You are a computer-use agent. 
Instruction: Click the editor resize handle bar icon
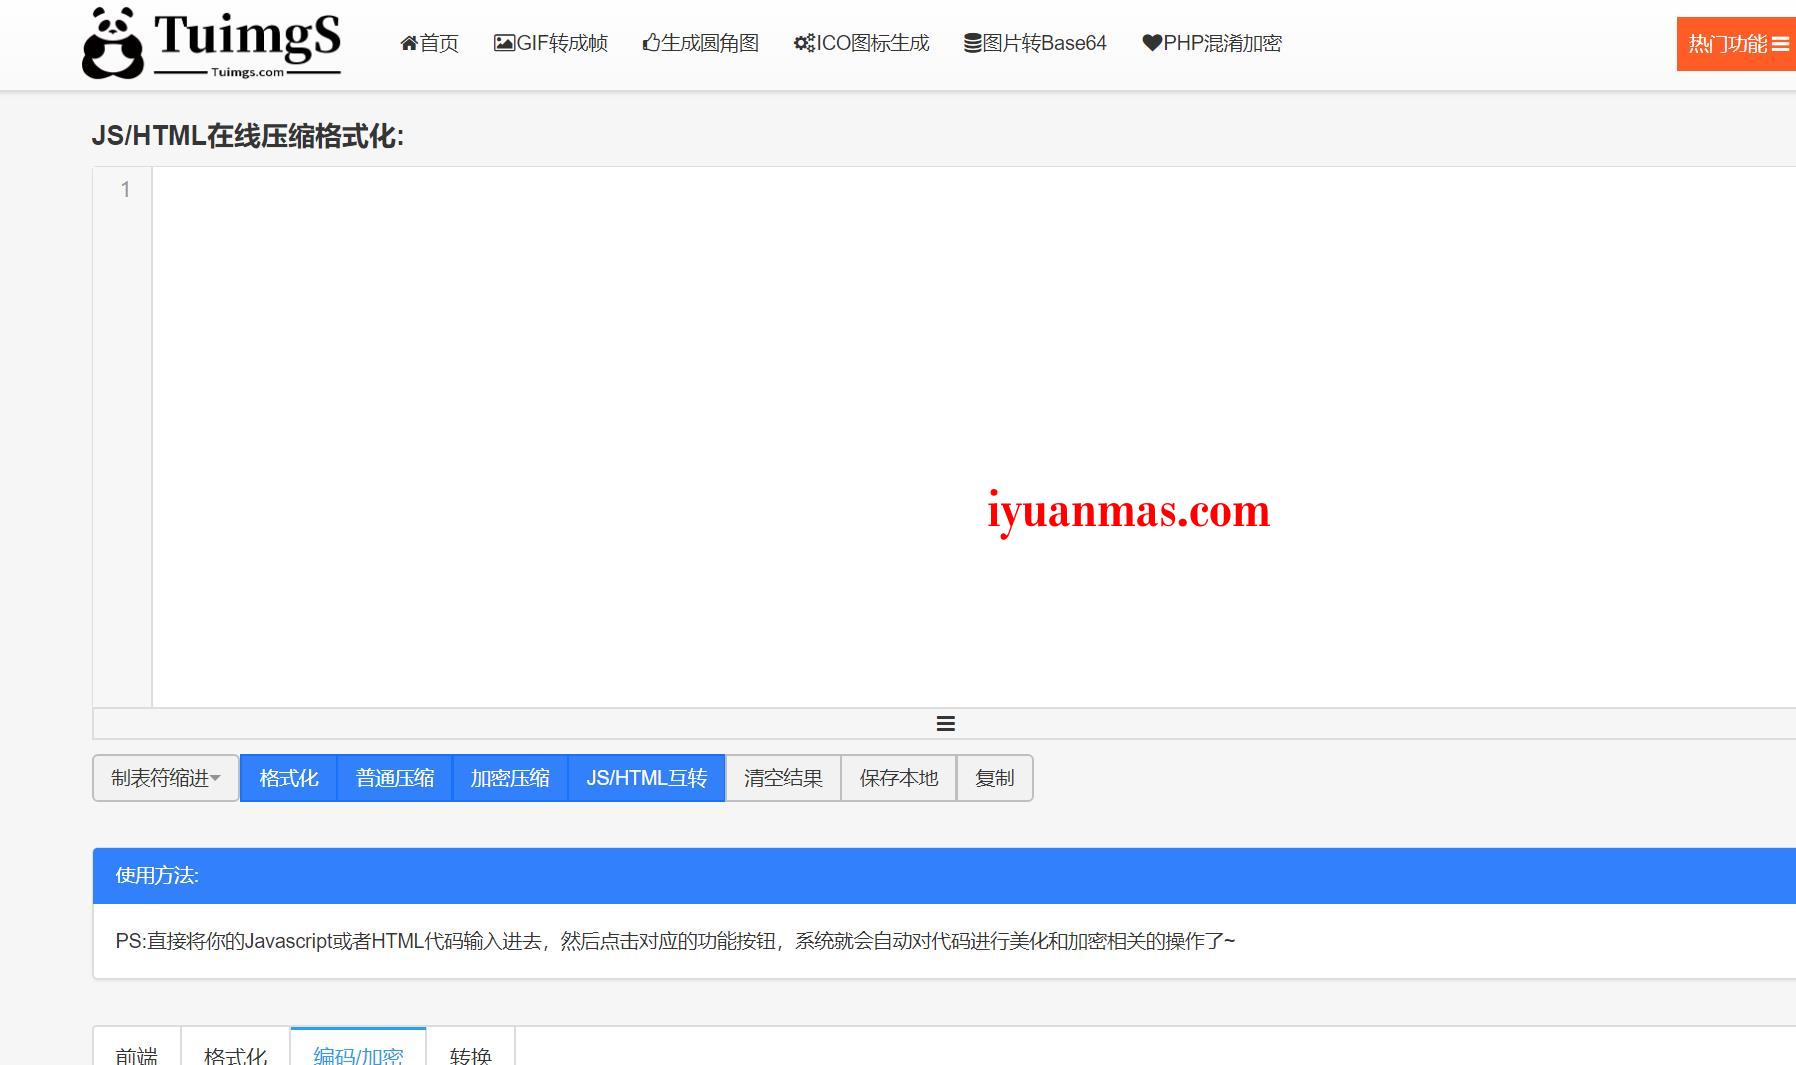[x=945, y=723]
